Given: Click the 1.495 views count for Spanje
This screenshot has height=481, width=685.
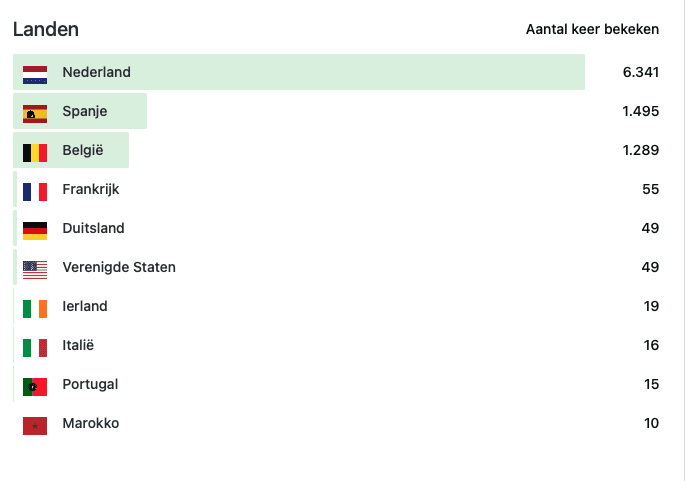Looking at the screenshot, I should (640, 112).
